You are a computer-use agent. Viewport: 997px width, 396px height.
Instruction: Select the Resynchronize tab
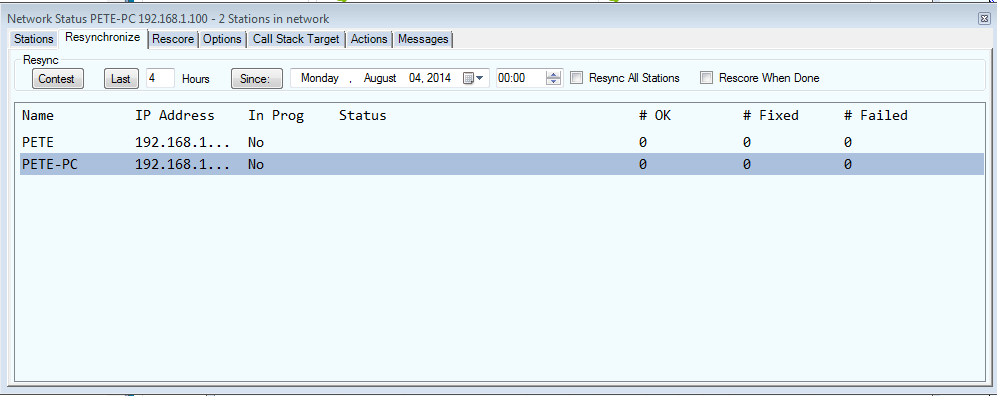click(x=102, y=38)
